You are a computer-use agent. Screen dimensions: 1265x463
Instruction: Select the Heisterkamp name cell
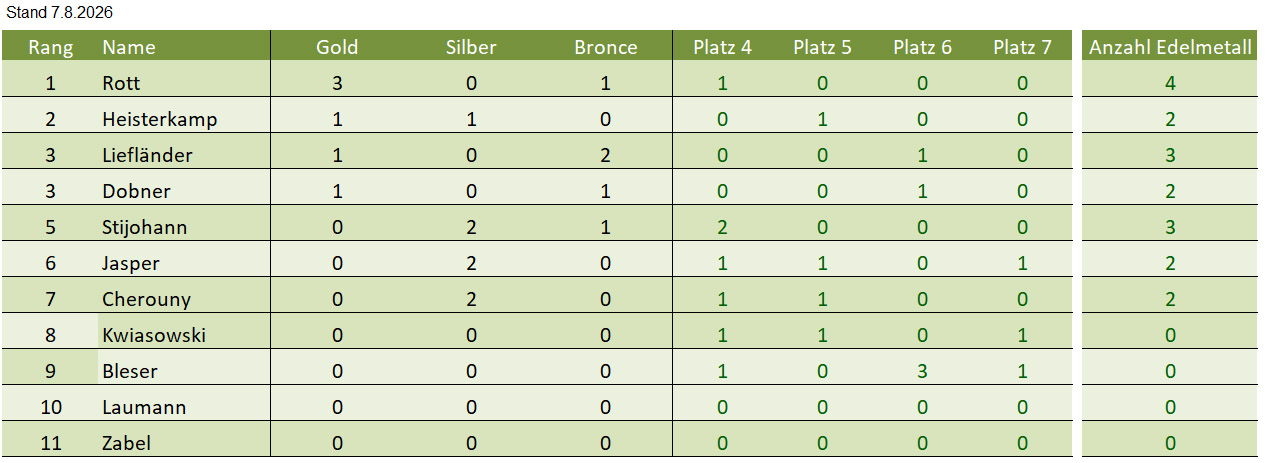coord(184,119)
